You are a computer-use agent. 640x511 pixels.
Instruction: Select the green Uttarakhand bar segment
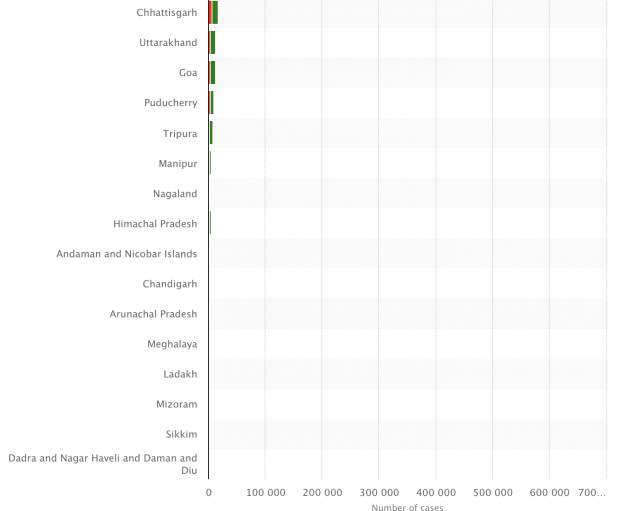[213, 43]
